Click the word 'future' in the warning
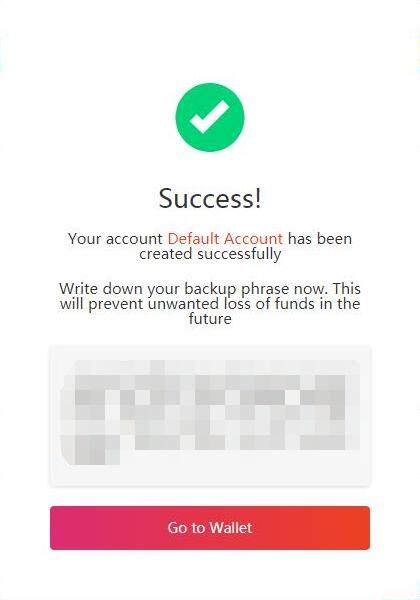 [210, 319]
